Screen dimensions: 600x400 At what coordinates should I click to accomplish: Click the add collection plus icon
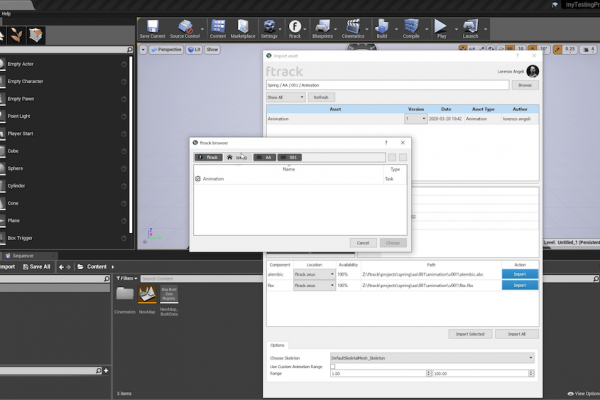[106, 371]
